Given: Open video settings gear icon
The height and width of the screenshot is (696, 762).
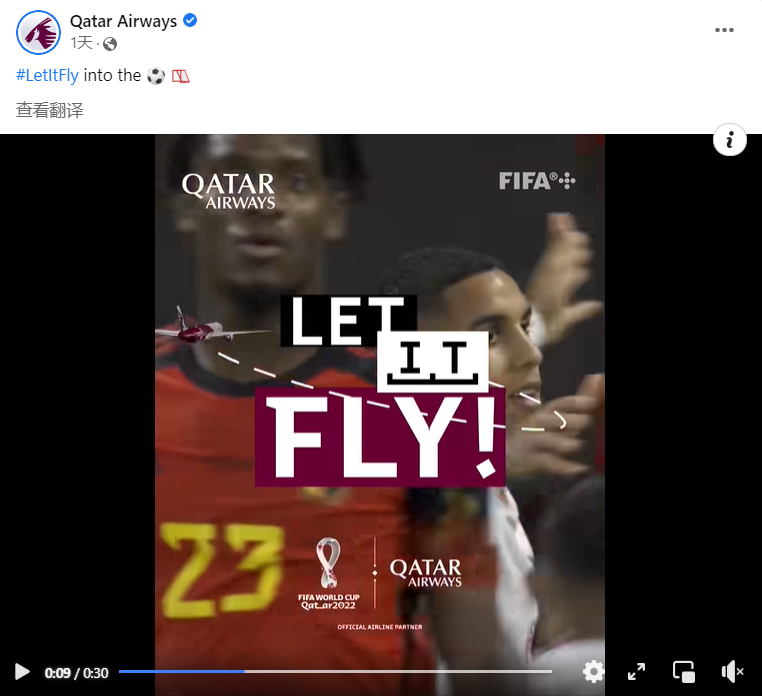Looking at the screenshot, I should pyautogui.click(x=593, y=672).
